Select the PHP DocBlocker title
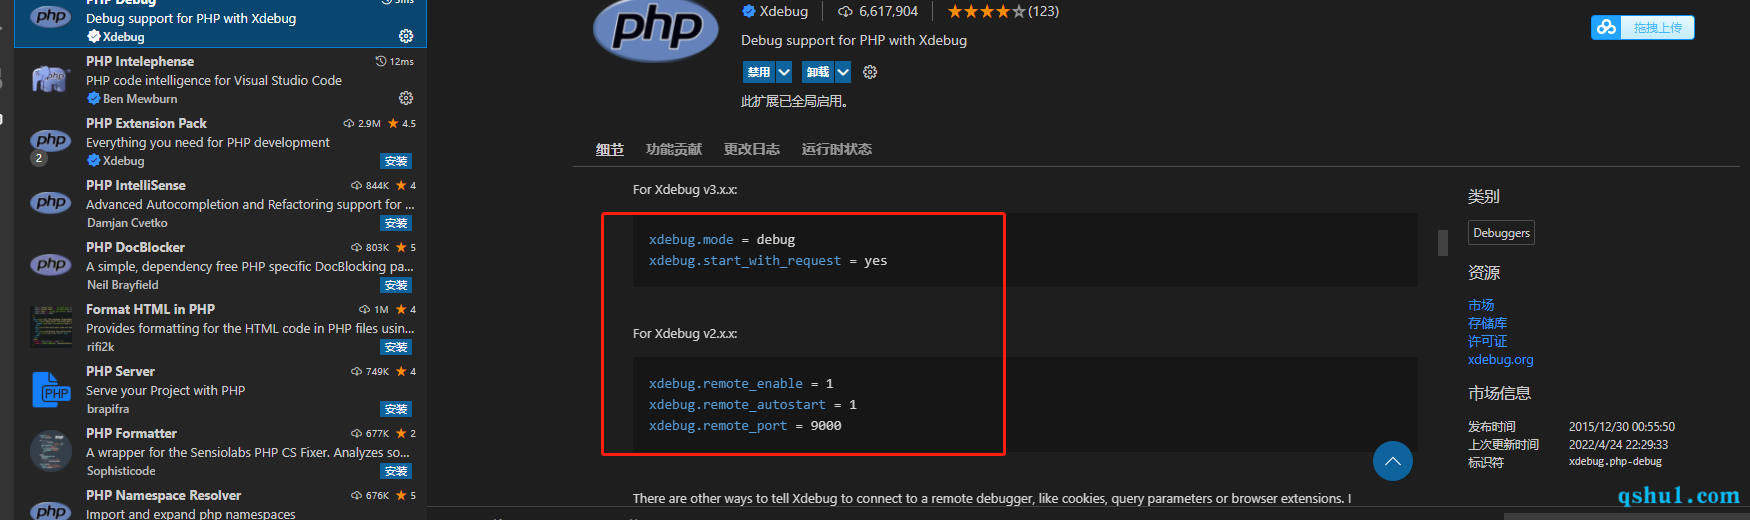1750x520 pixels. (135, 247)
